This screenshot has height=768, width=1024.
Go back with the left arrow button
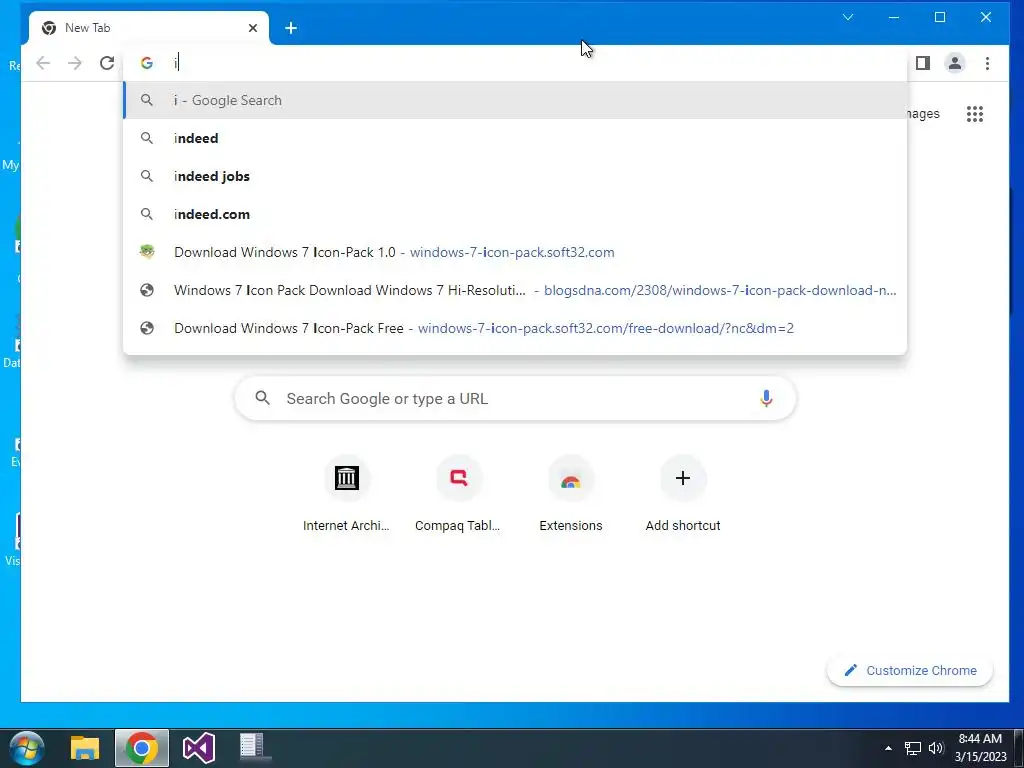pyautogui.click(x=43, y=63)
